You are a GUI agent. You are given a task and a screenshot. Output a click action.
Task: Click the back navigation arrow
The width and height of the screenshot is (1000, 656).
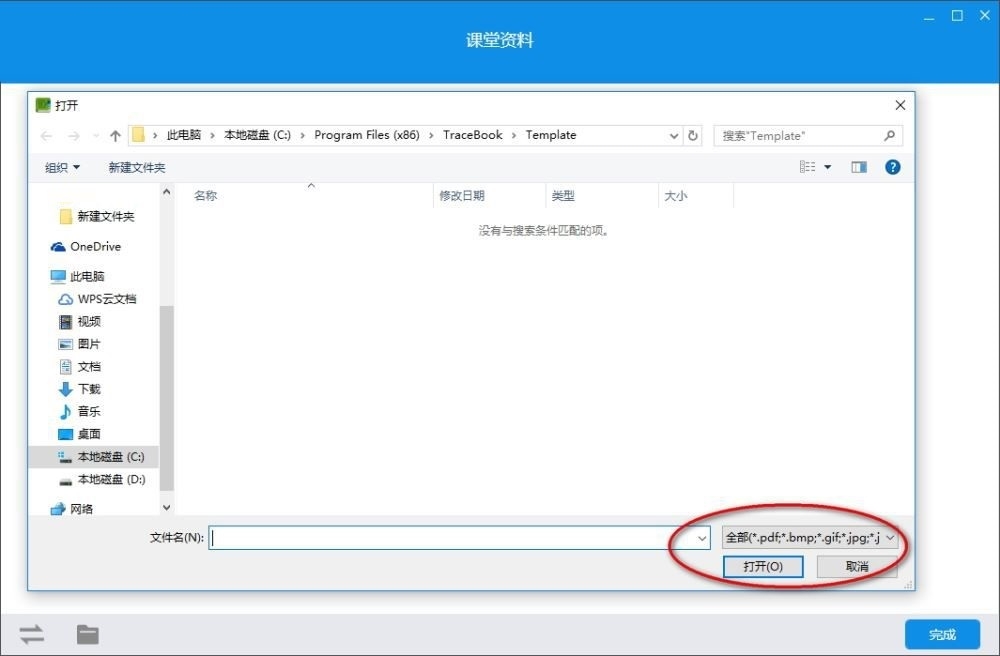click(46, 135)
